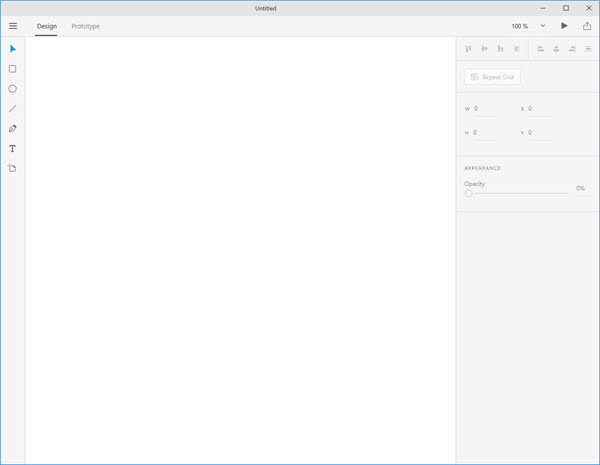This screenshot has width=600, height=465.
Task: Select the Ellipse tool
Action: (x=13, y=89)
